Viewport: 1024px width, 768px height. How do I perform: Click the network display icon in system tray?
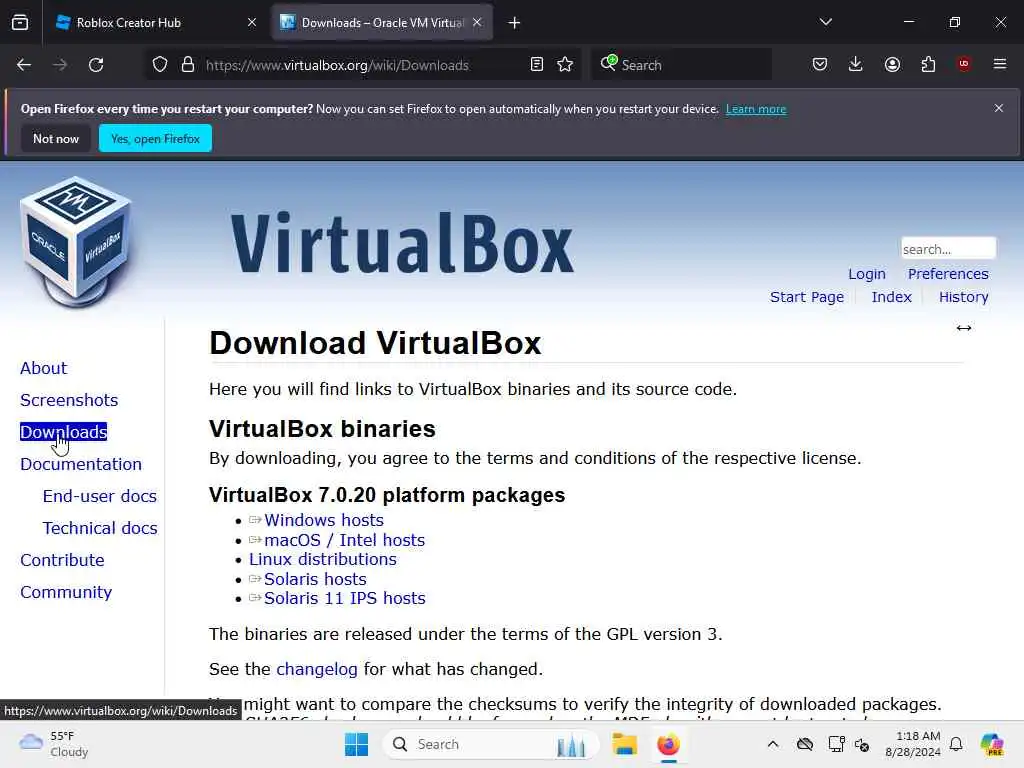(x=836, y=744)
